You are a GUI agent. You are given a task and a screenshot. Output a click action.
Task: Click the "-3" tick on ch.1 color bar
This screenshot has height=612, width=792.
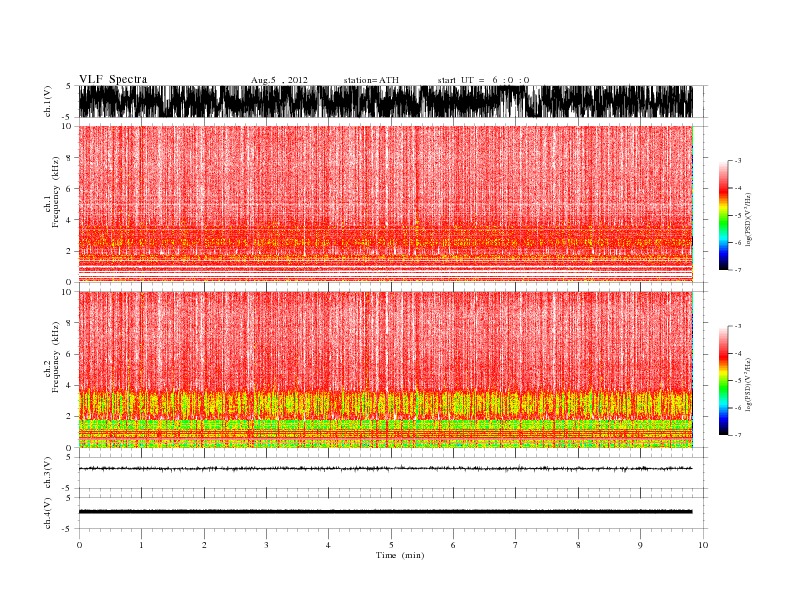pos(737,161)
